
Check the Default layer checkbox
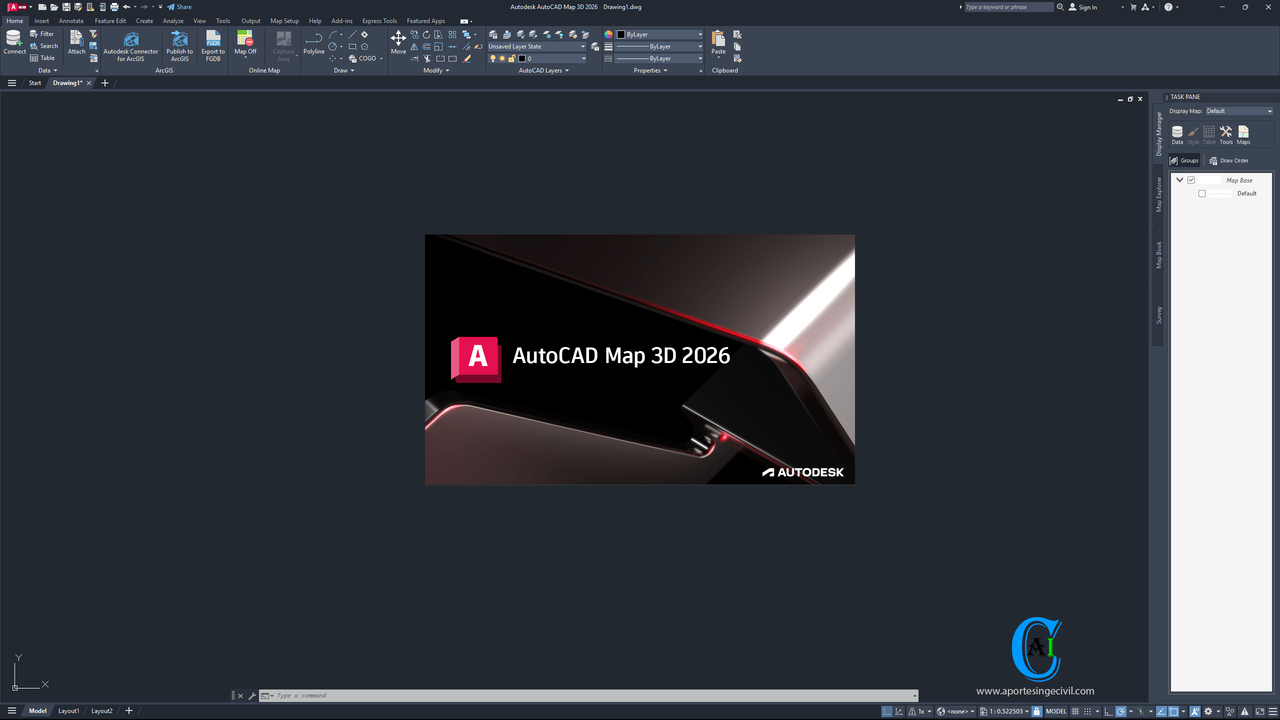click(1202, 193)
